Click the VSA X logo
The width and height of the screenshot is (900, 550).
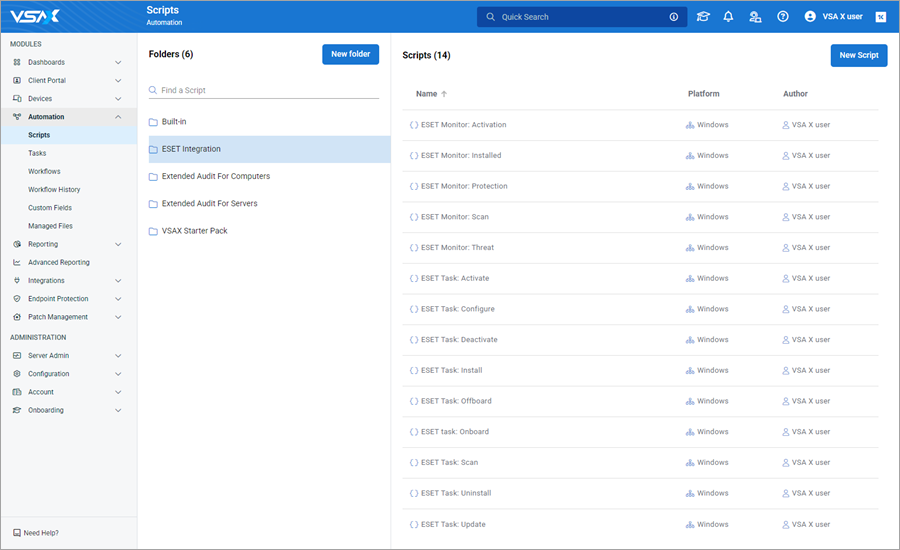[35, 16]
